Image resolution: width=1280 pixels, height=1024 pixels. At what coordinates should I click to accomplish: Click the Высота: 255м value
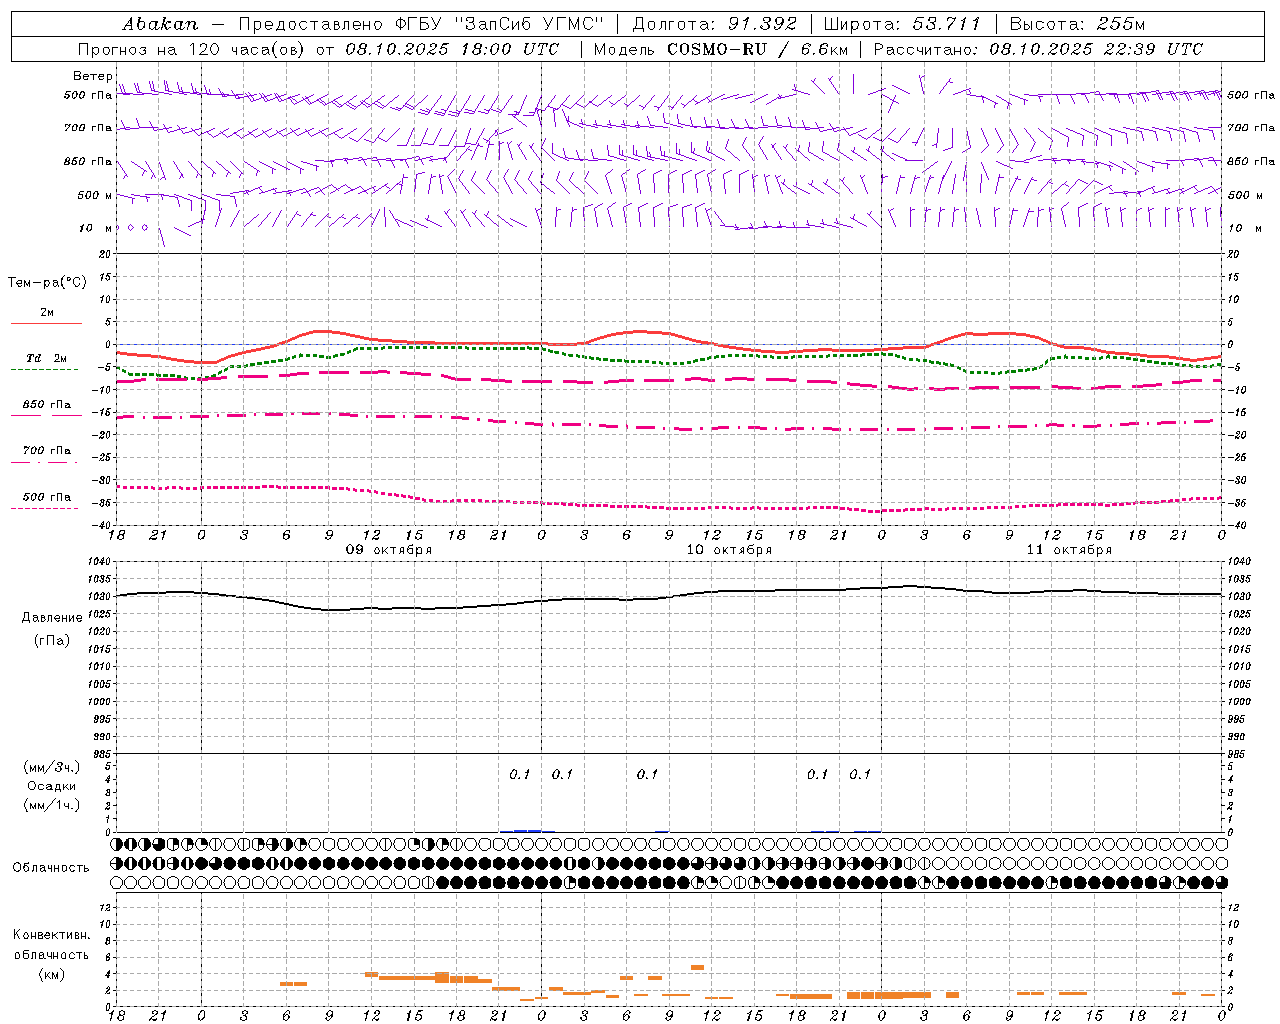pos(1077,23)
